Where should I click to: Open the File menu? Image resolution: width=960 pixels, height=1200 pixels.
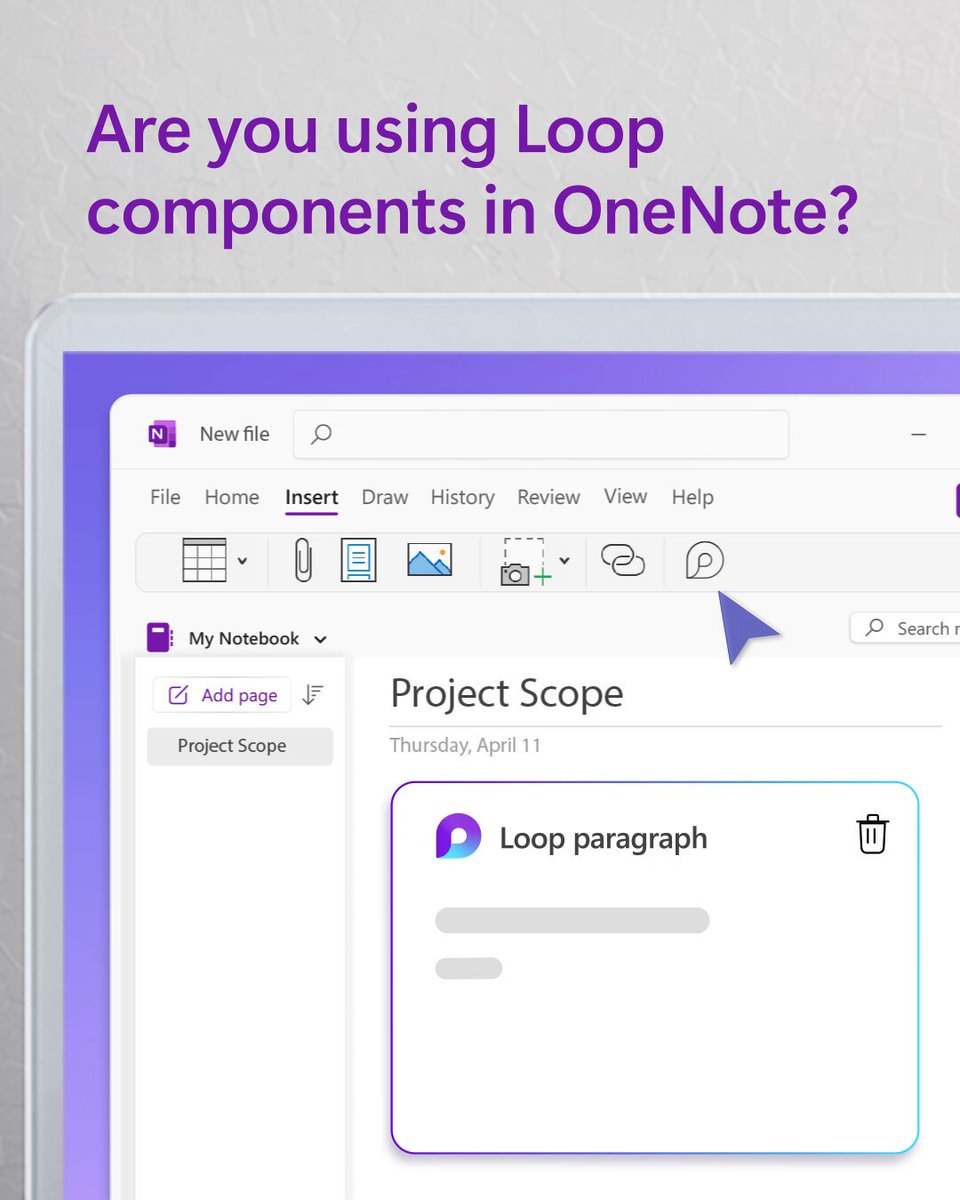[165, 497]
